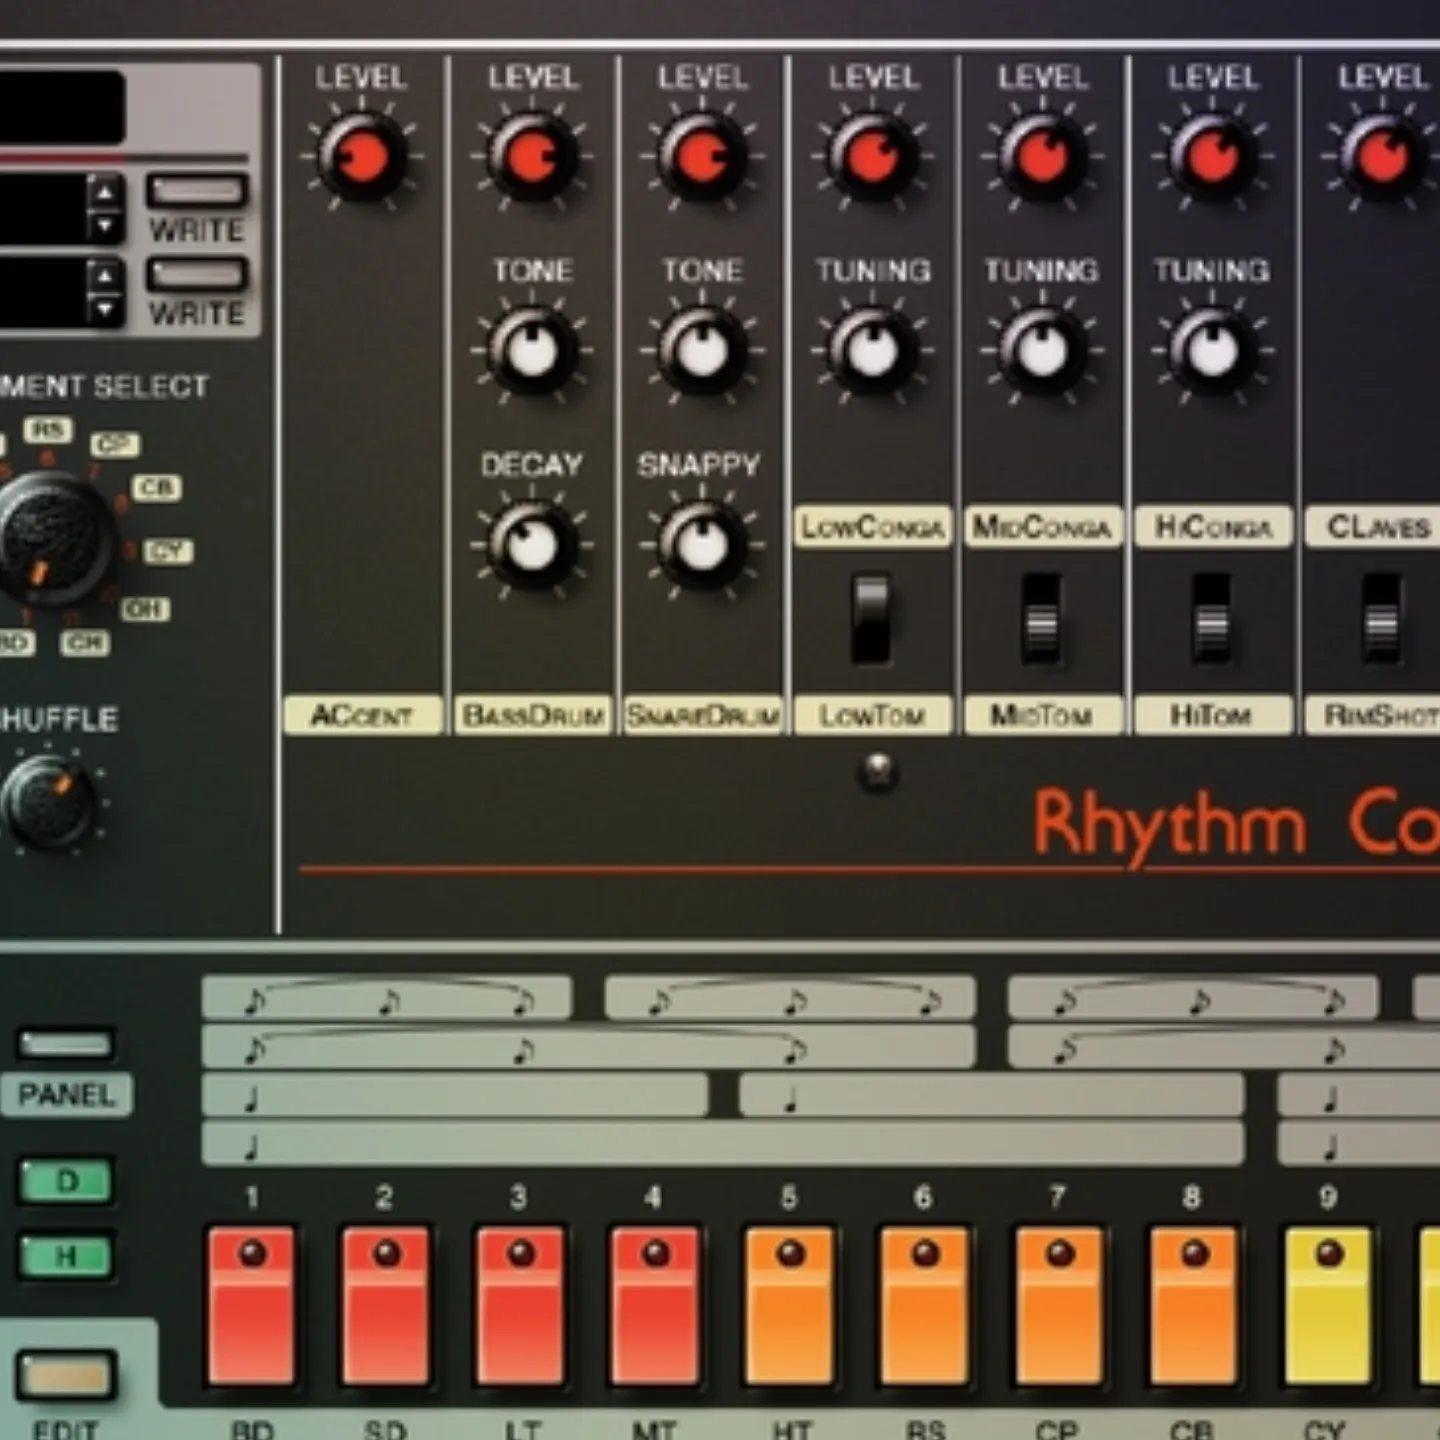Toggle the LowConga/LowTom switch
Image resolution: width=1440 pixels, height=1440 pixels.
tap(872, 618)
